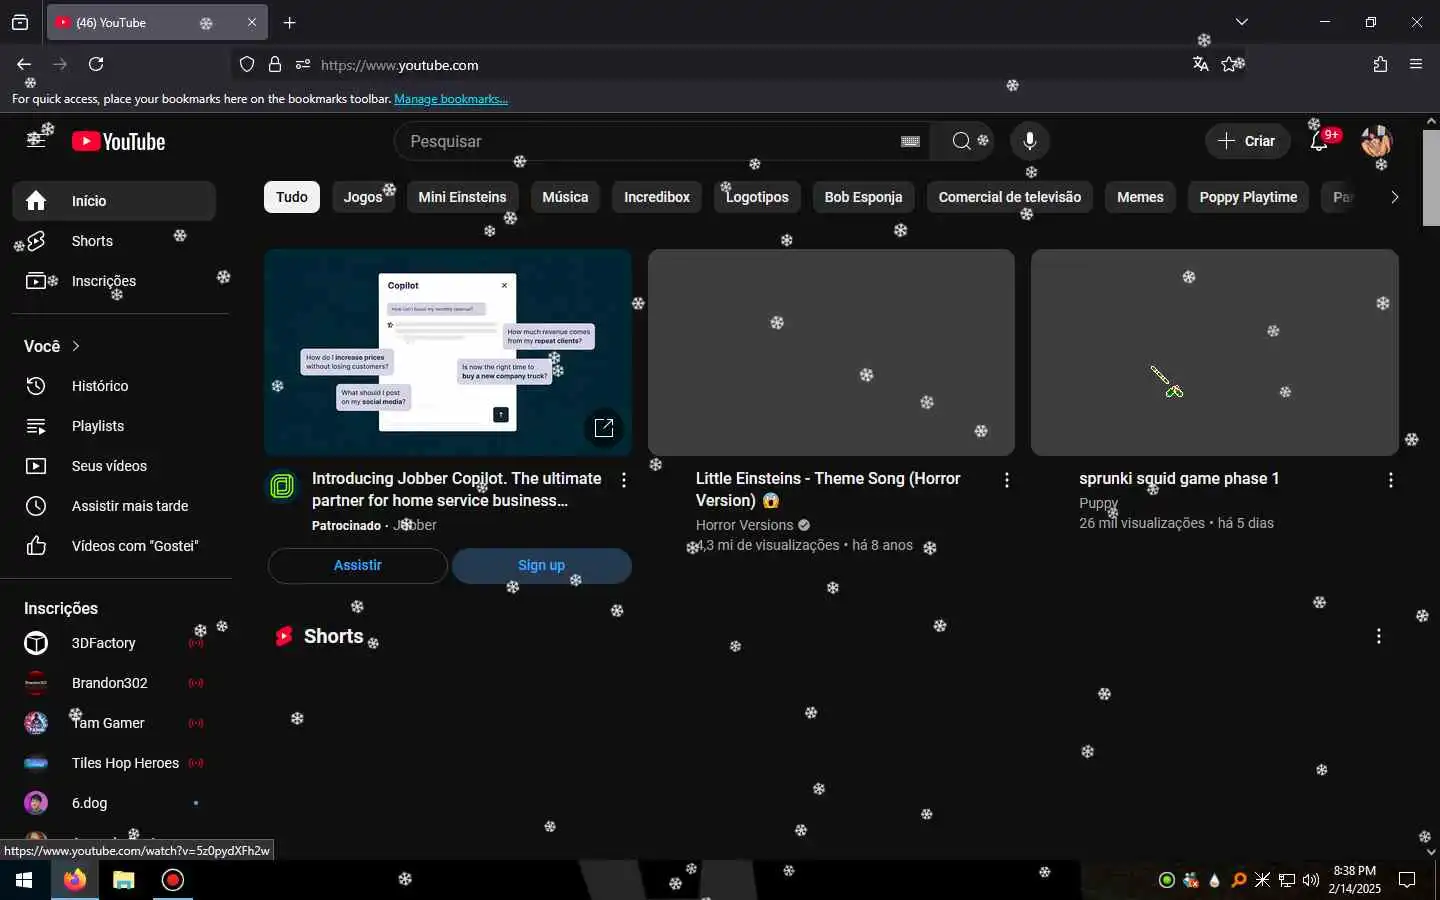Select the Incredibox filter chip
This screenshot has height=900, width=1440.
point(657,197)
